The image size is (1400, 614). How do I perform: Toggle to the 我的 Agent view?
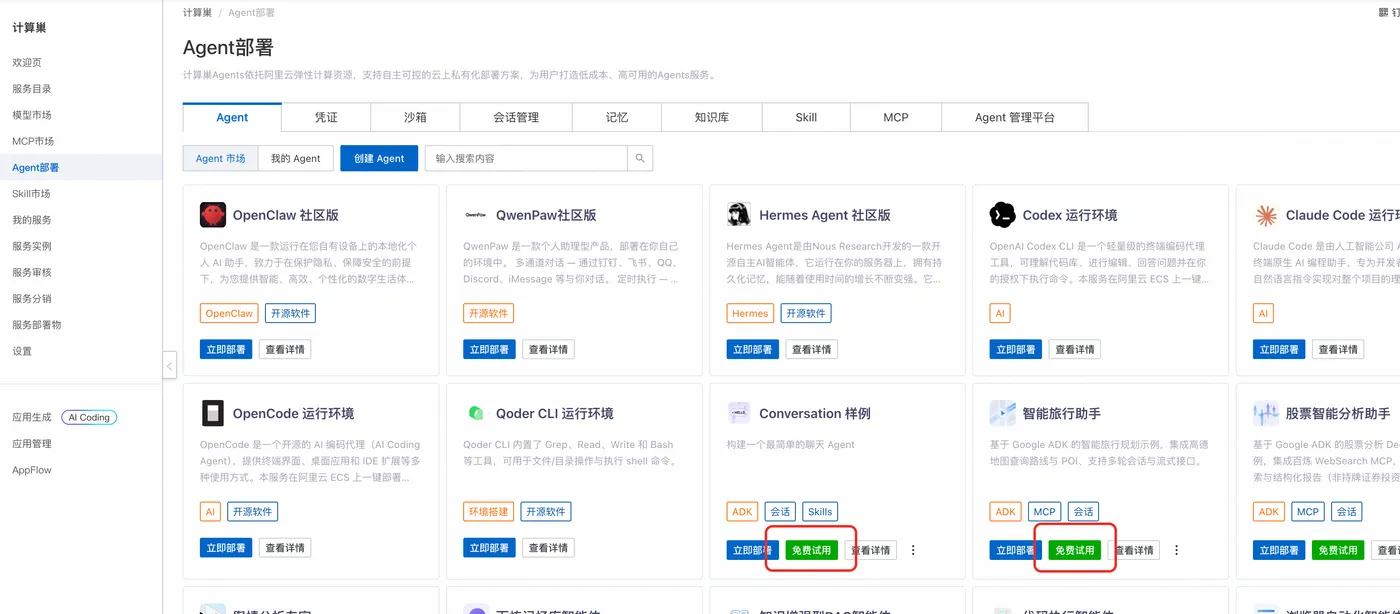click(295, 158)
